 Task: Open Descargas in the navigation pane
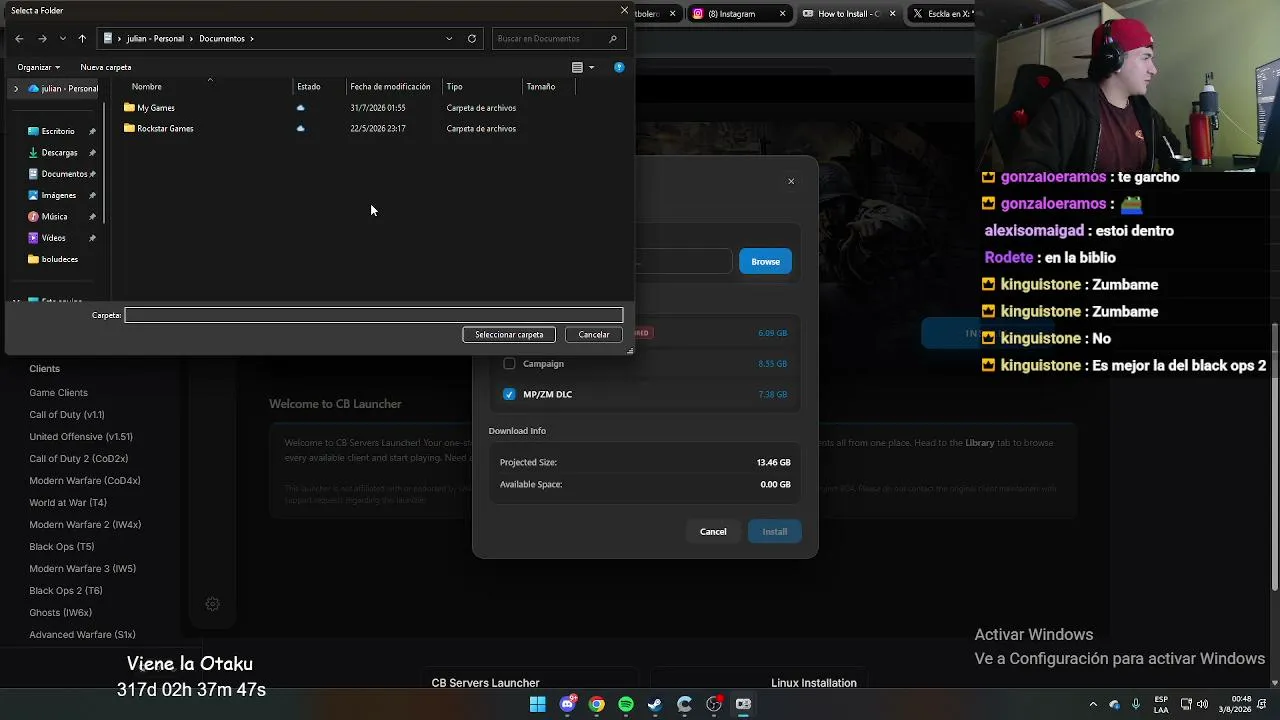click(59, 153)
